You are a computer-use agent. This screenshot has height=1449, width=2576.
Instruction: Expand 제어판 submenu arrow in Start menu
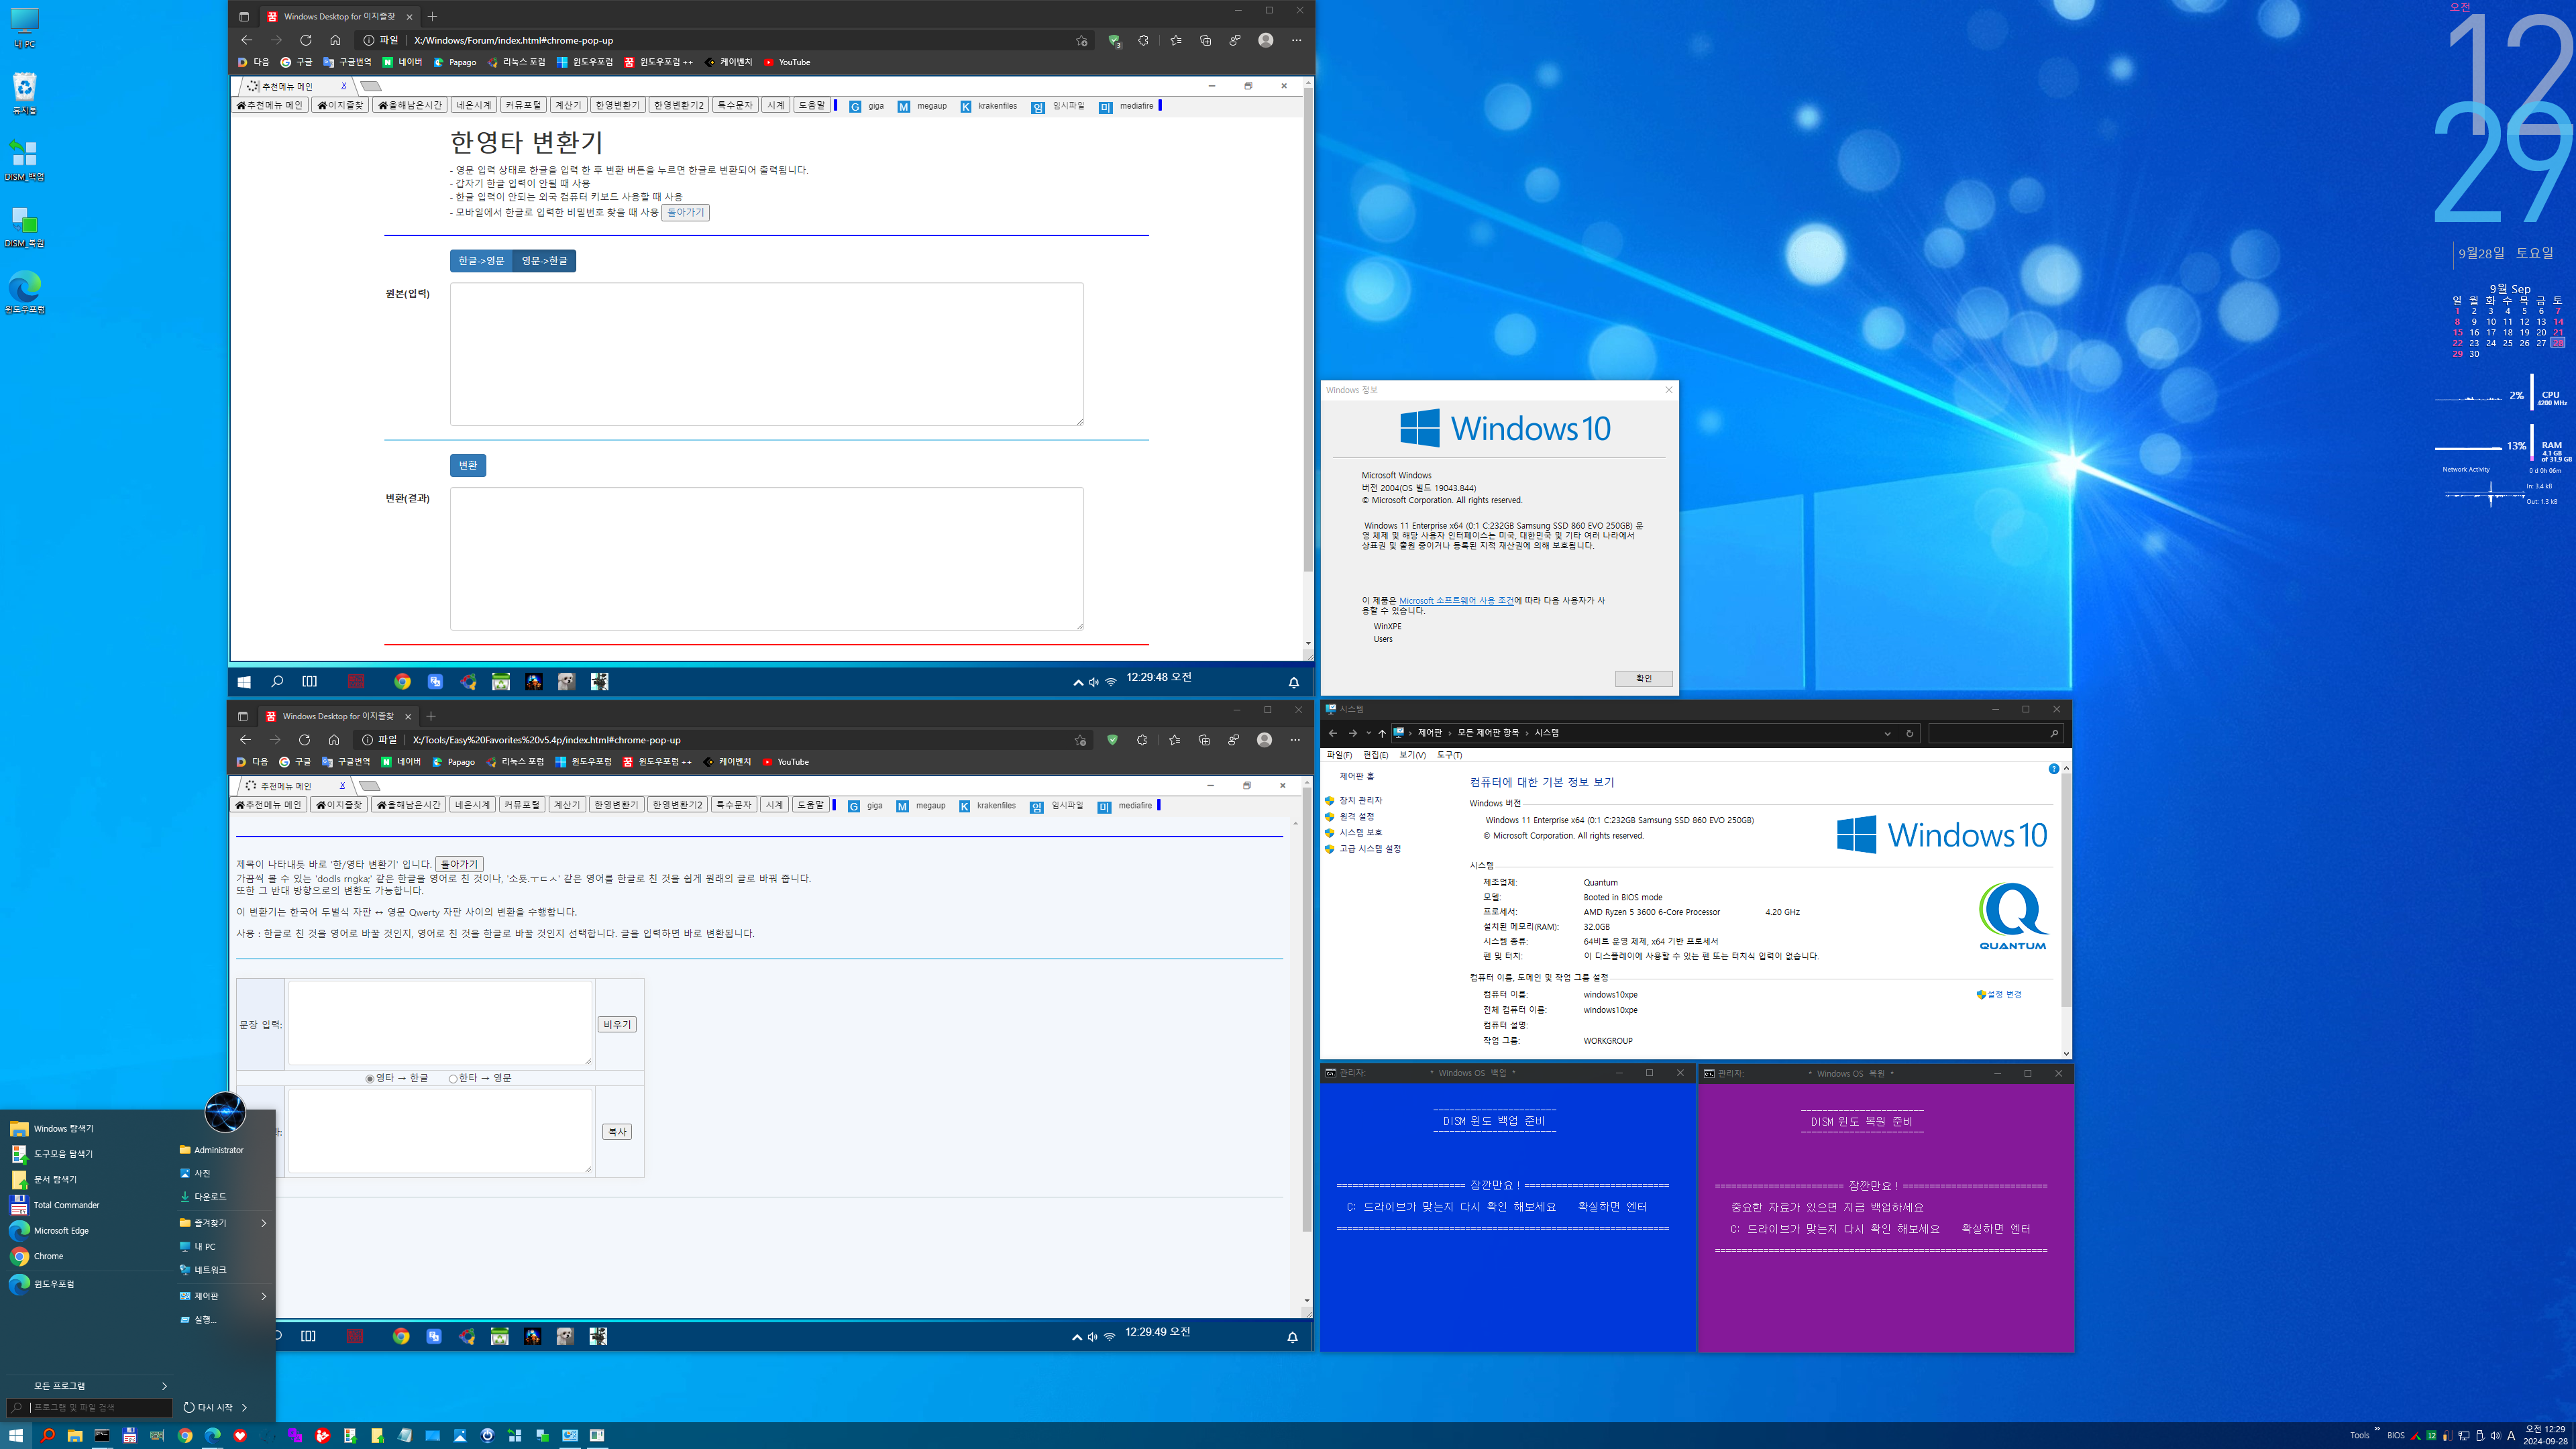click(x=264, y=1296)
